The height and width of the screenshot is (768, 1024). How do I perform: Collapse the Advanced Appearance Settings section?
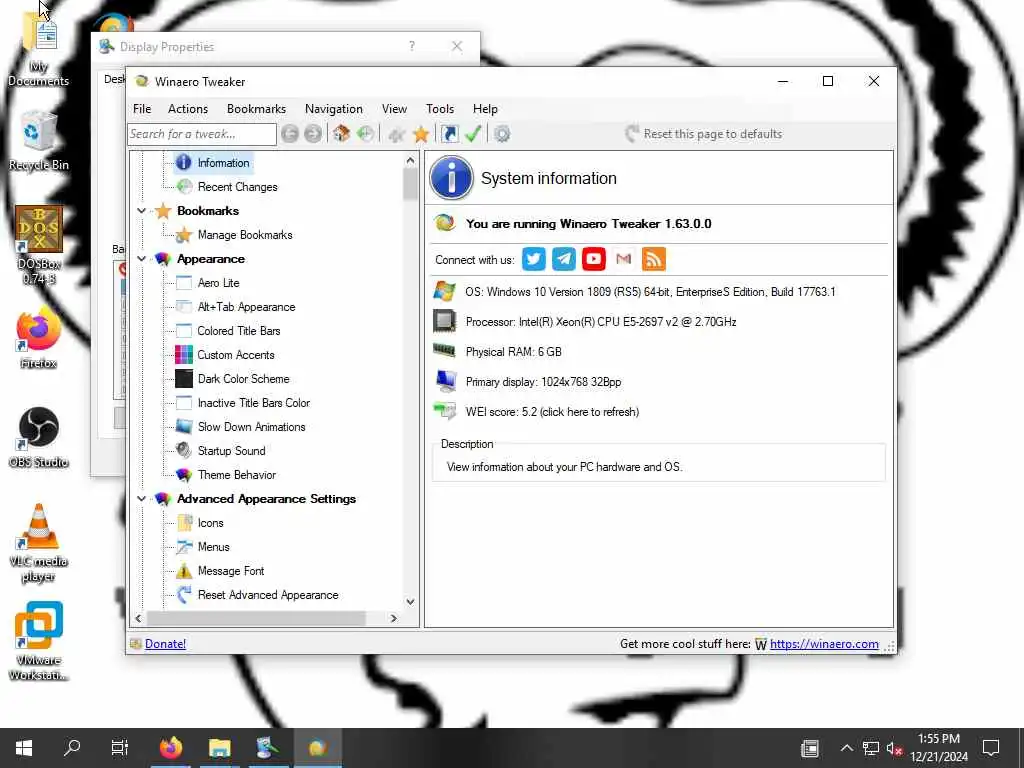(x=142, y=499)
